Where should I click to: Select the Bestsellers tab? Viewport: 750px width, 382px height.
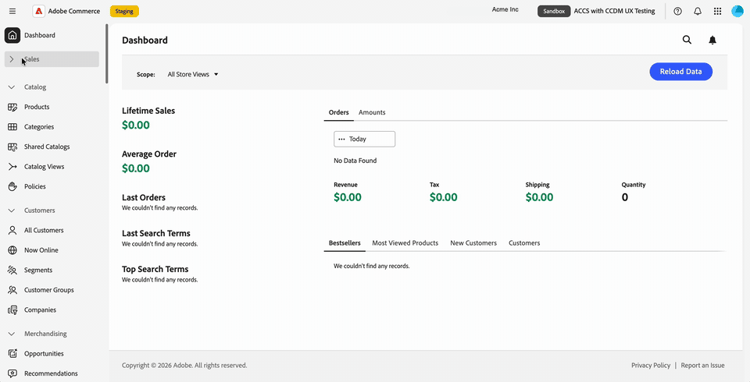click(344, 243)
